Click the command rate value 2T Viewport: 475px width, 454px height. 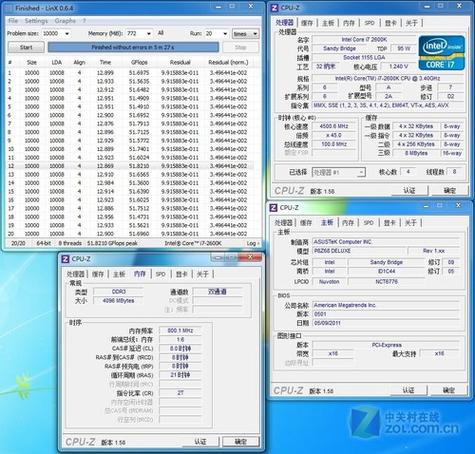180,393
